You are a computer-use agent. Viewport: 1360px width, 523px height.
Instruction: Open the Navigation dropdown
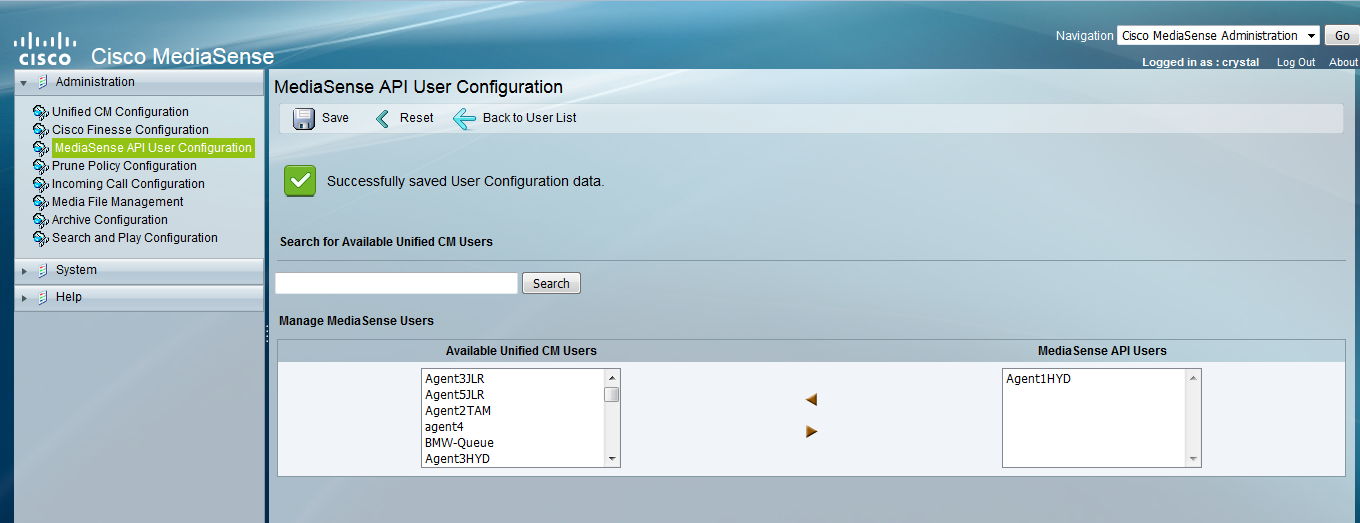click(1217, 36)
